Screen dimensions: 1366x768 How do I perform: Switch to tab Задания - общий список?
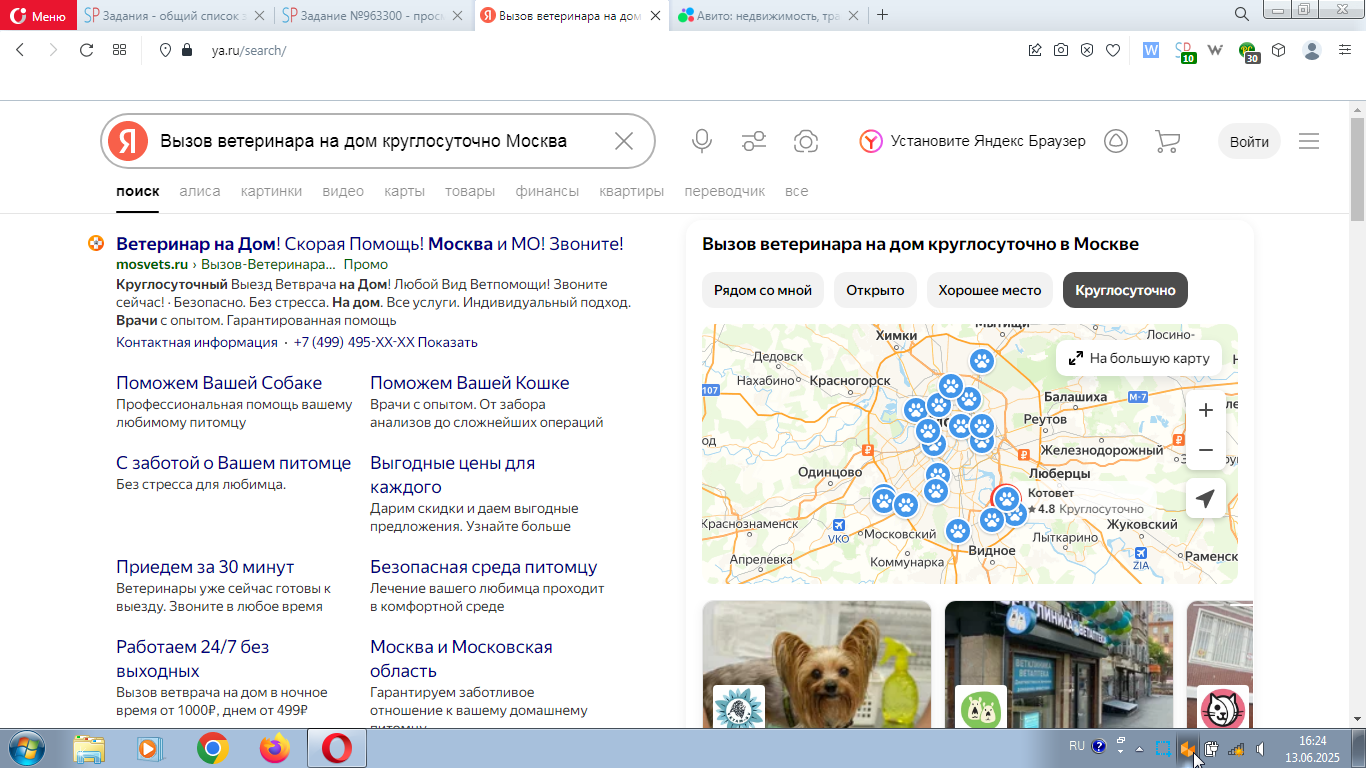coord(173,15)
